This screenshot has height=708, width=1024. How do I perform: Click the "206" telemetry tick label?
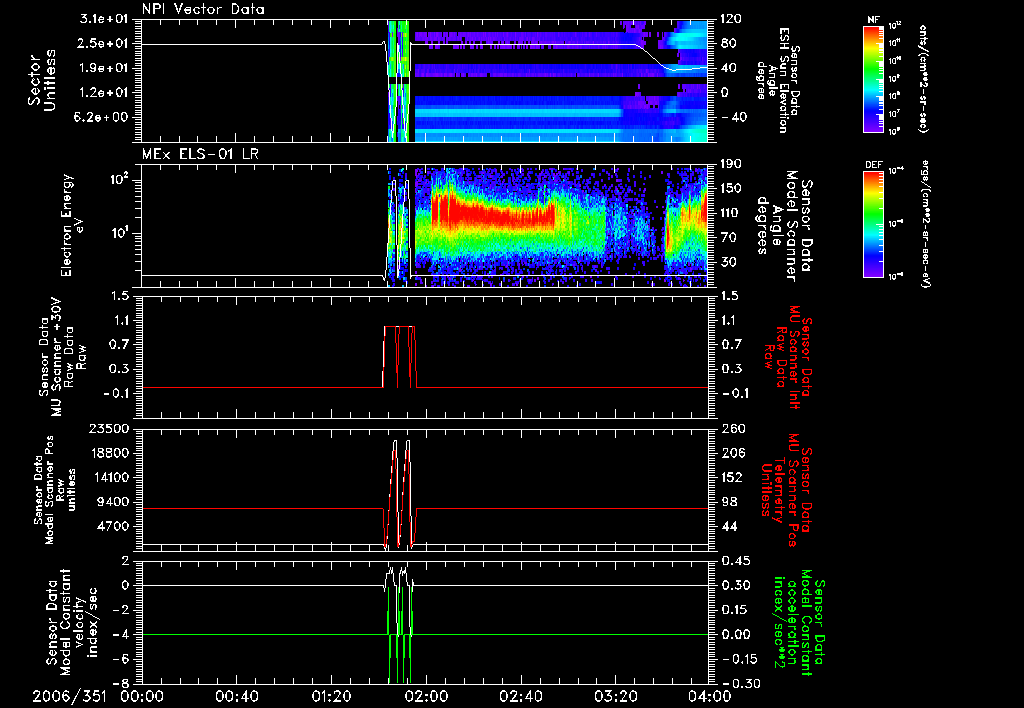pos(732,453)
